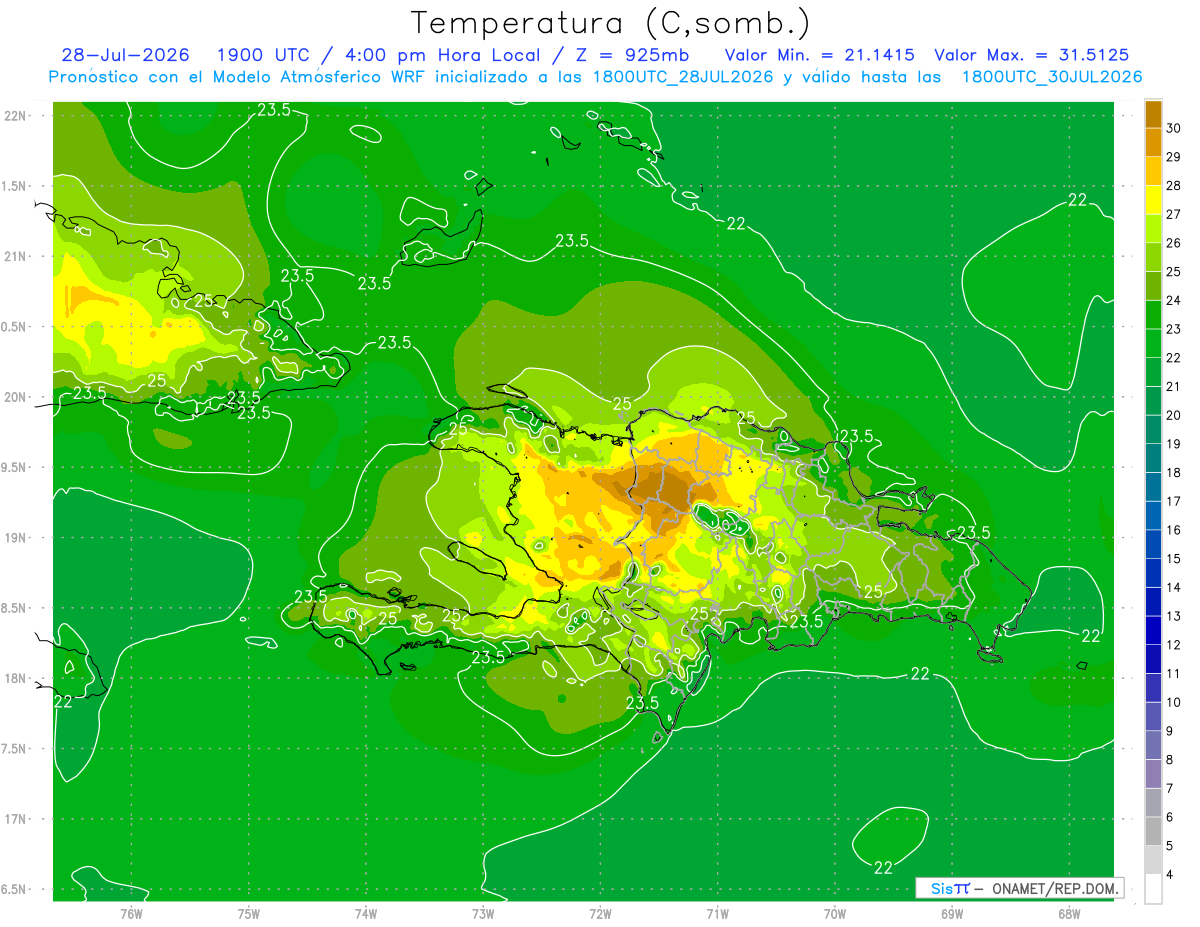1200x927 pixels.
Task: Click value 29 on the color scale
Action: coord(1174,157)
